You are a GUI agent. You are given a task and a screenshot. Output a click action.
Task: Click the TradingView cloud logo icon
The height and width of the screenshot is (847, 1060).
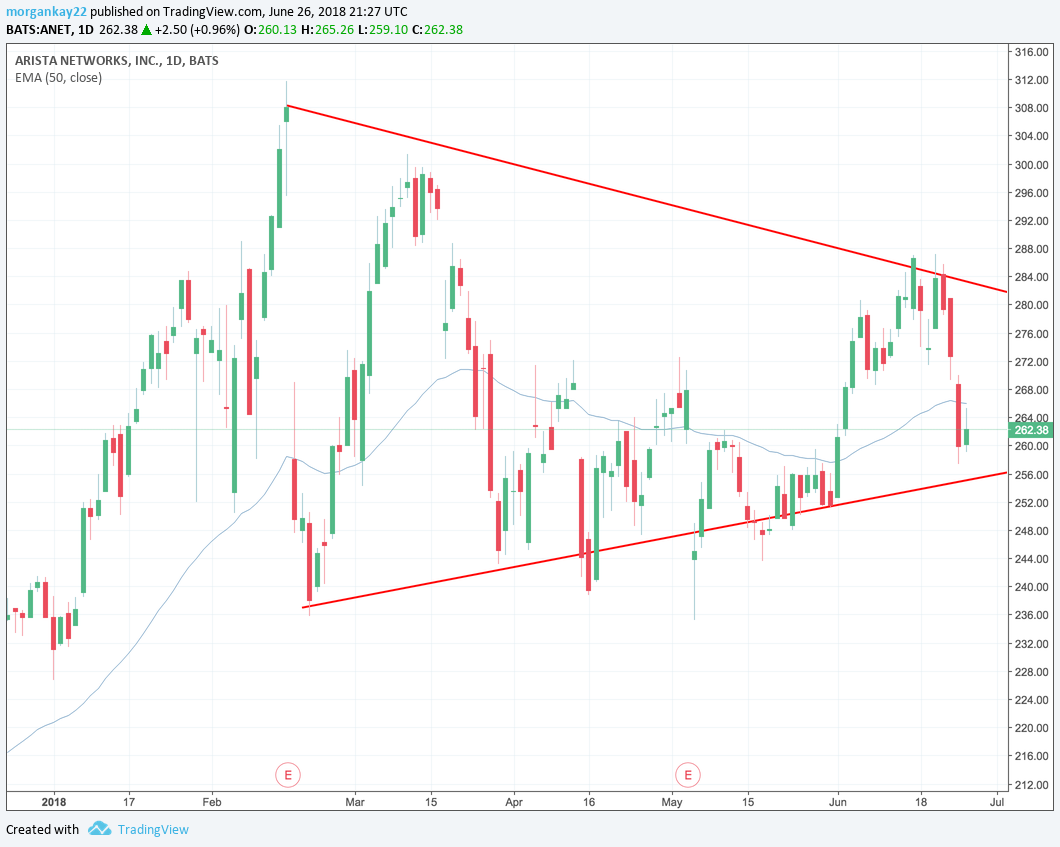(99, 829)
